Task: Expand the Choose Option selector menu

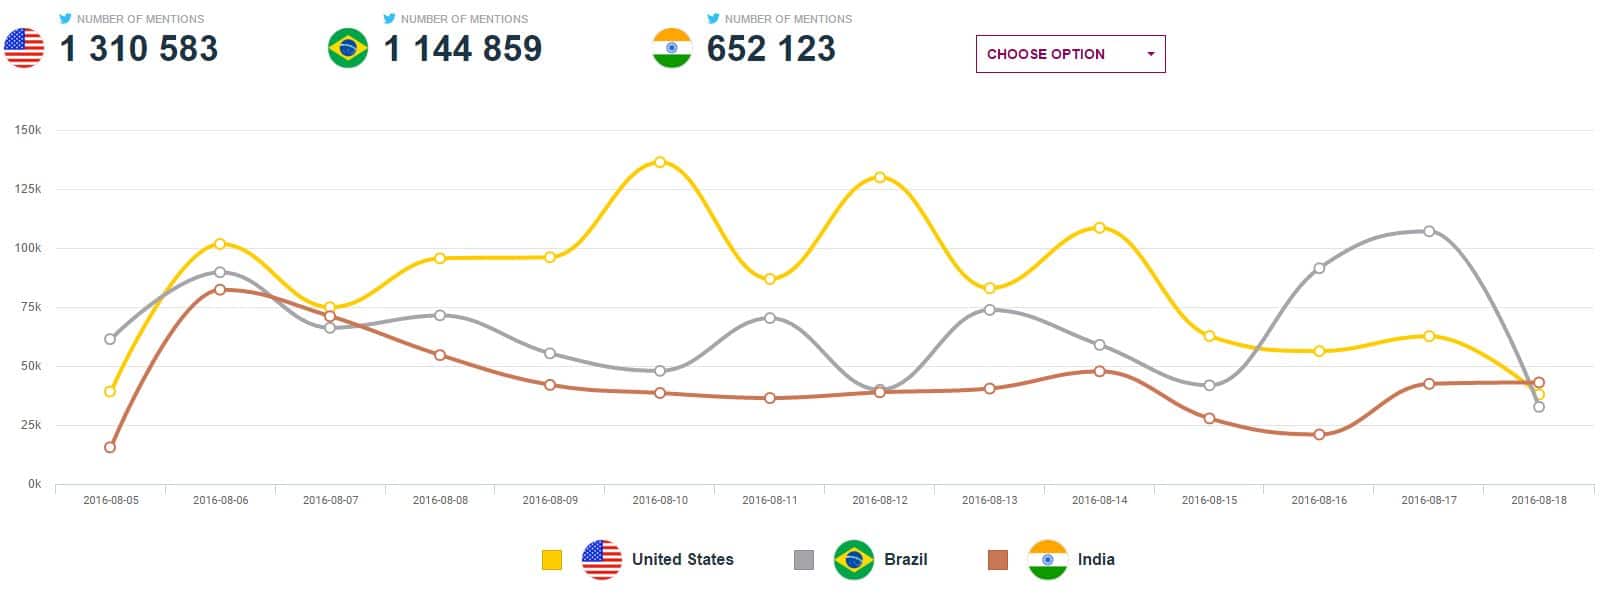Action: pyautogui.click(x=1070, y=54)
